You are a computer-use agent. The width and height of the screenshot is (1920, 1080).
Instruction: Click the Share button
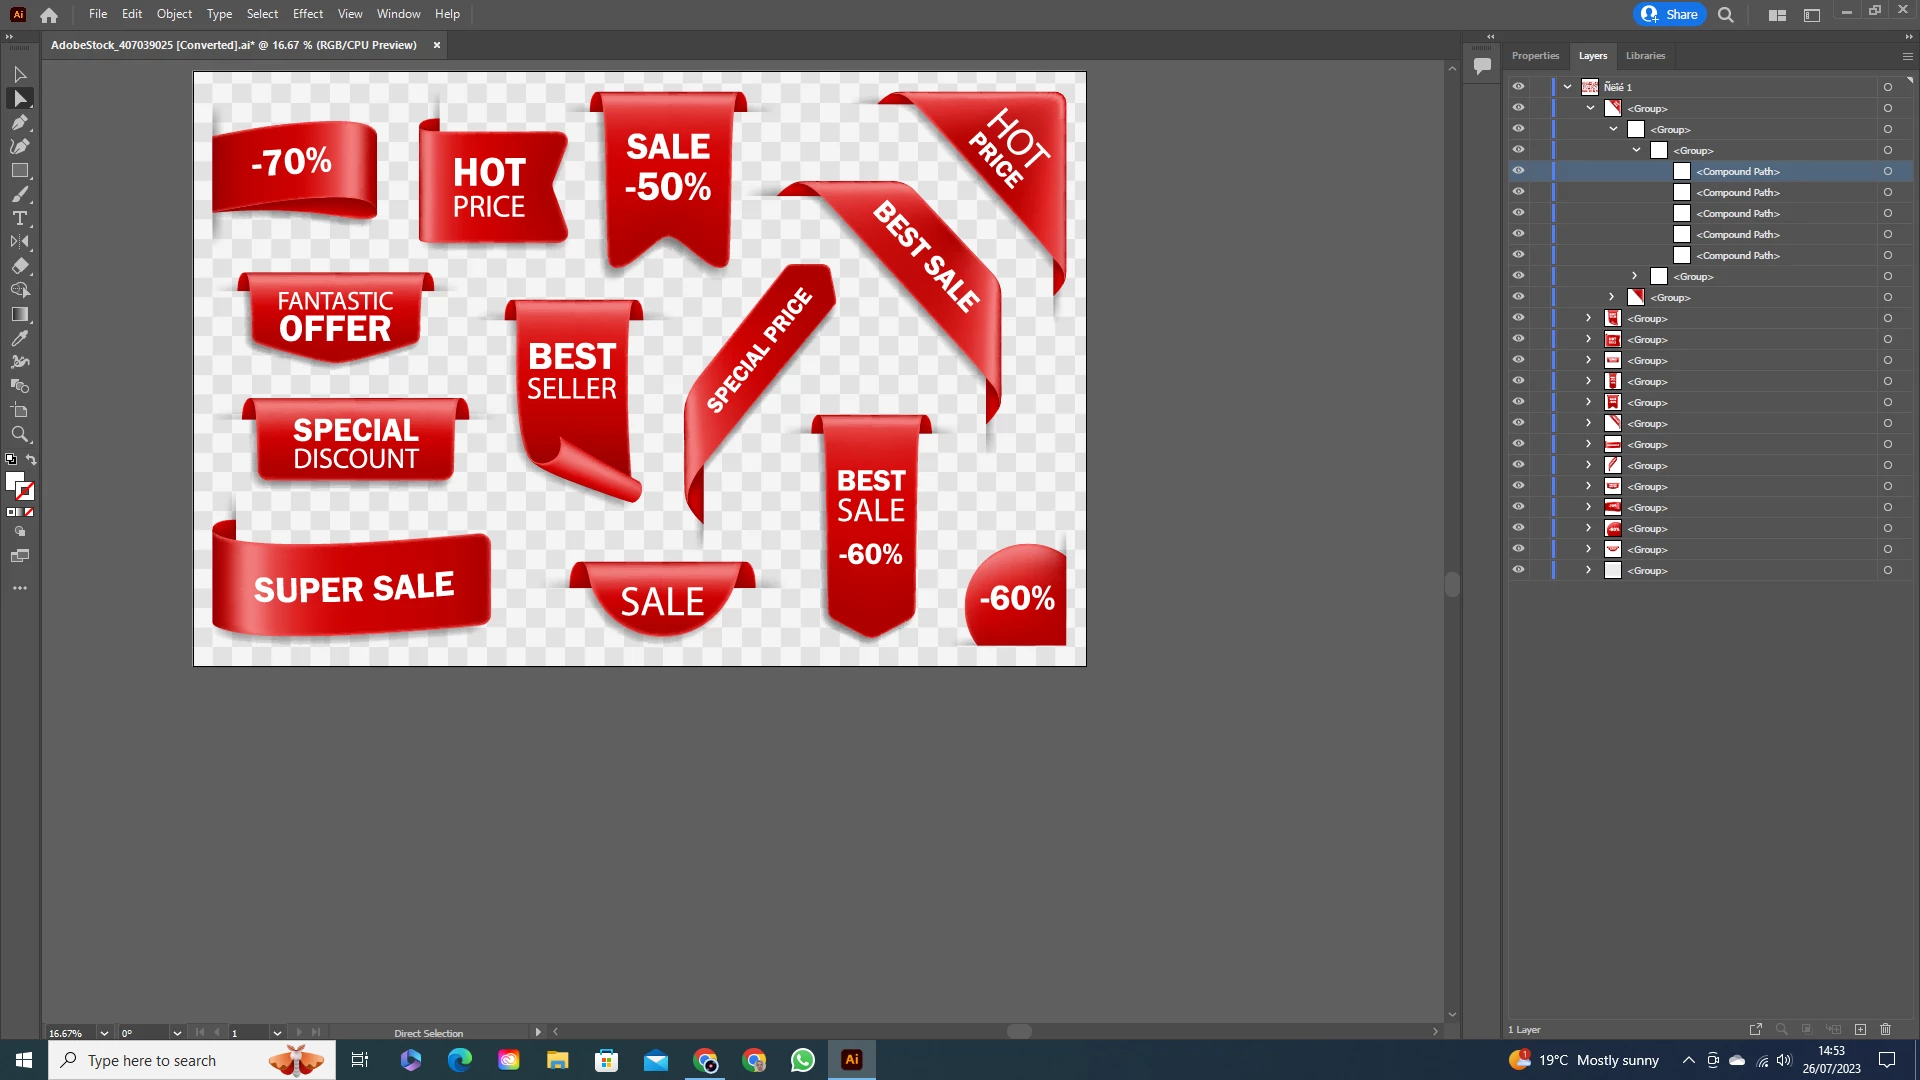1670,14
